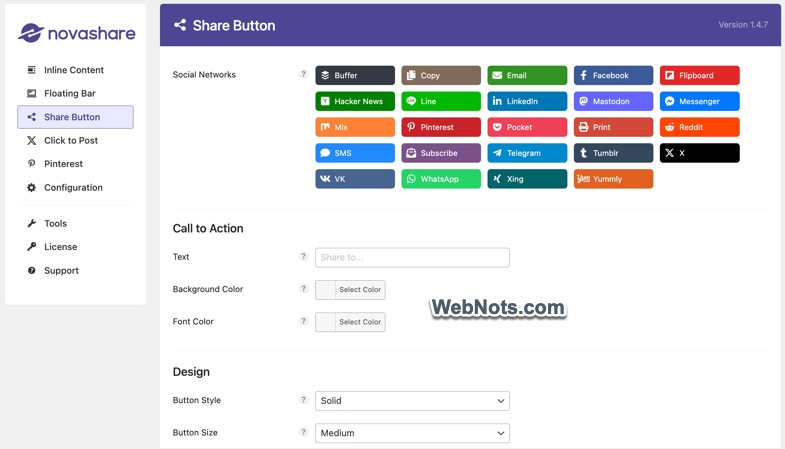Click Select Color for Font Color
Image resolution: width=785 pixels, height=449 pixels.
359,322
